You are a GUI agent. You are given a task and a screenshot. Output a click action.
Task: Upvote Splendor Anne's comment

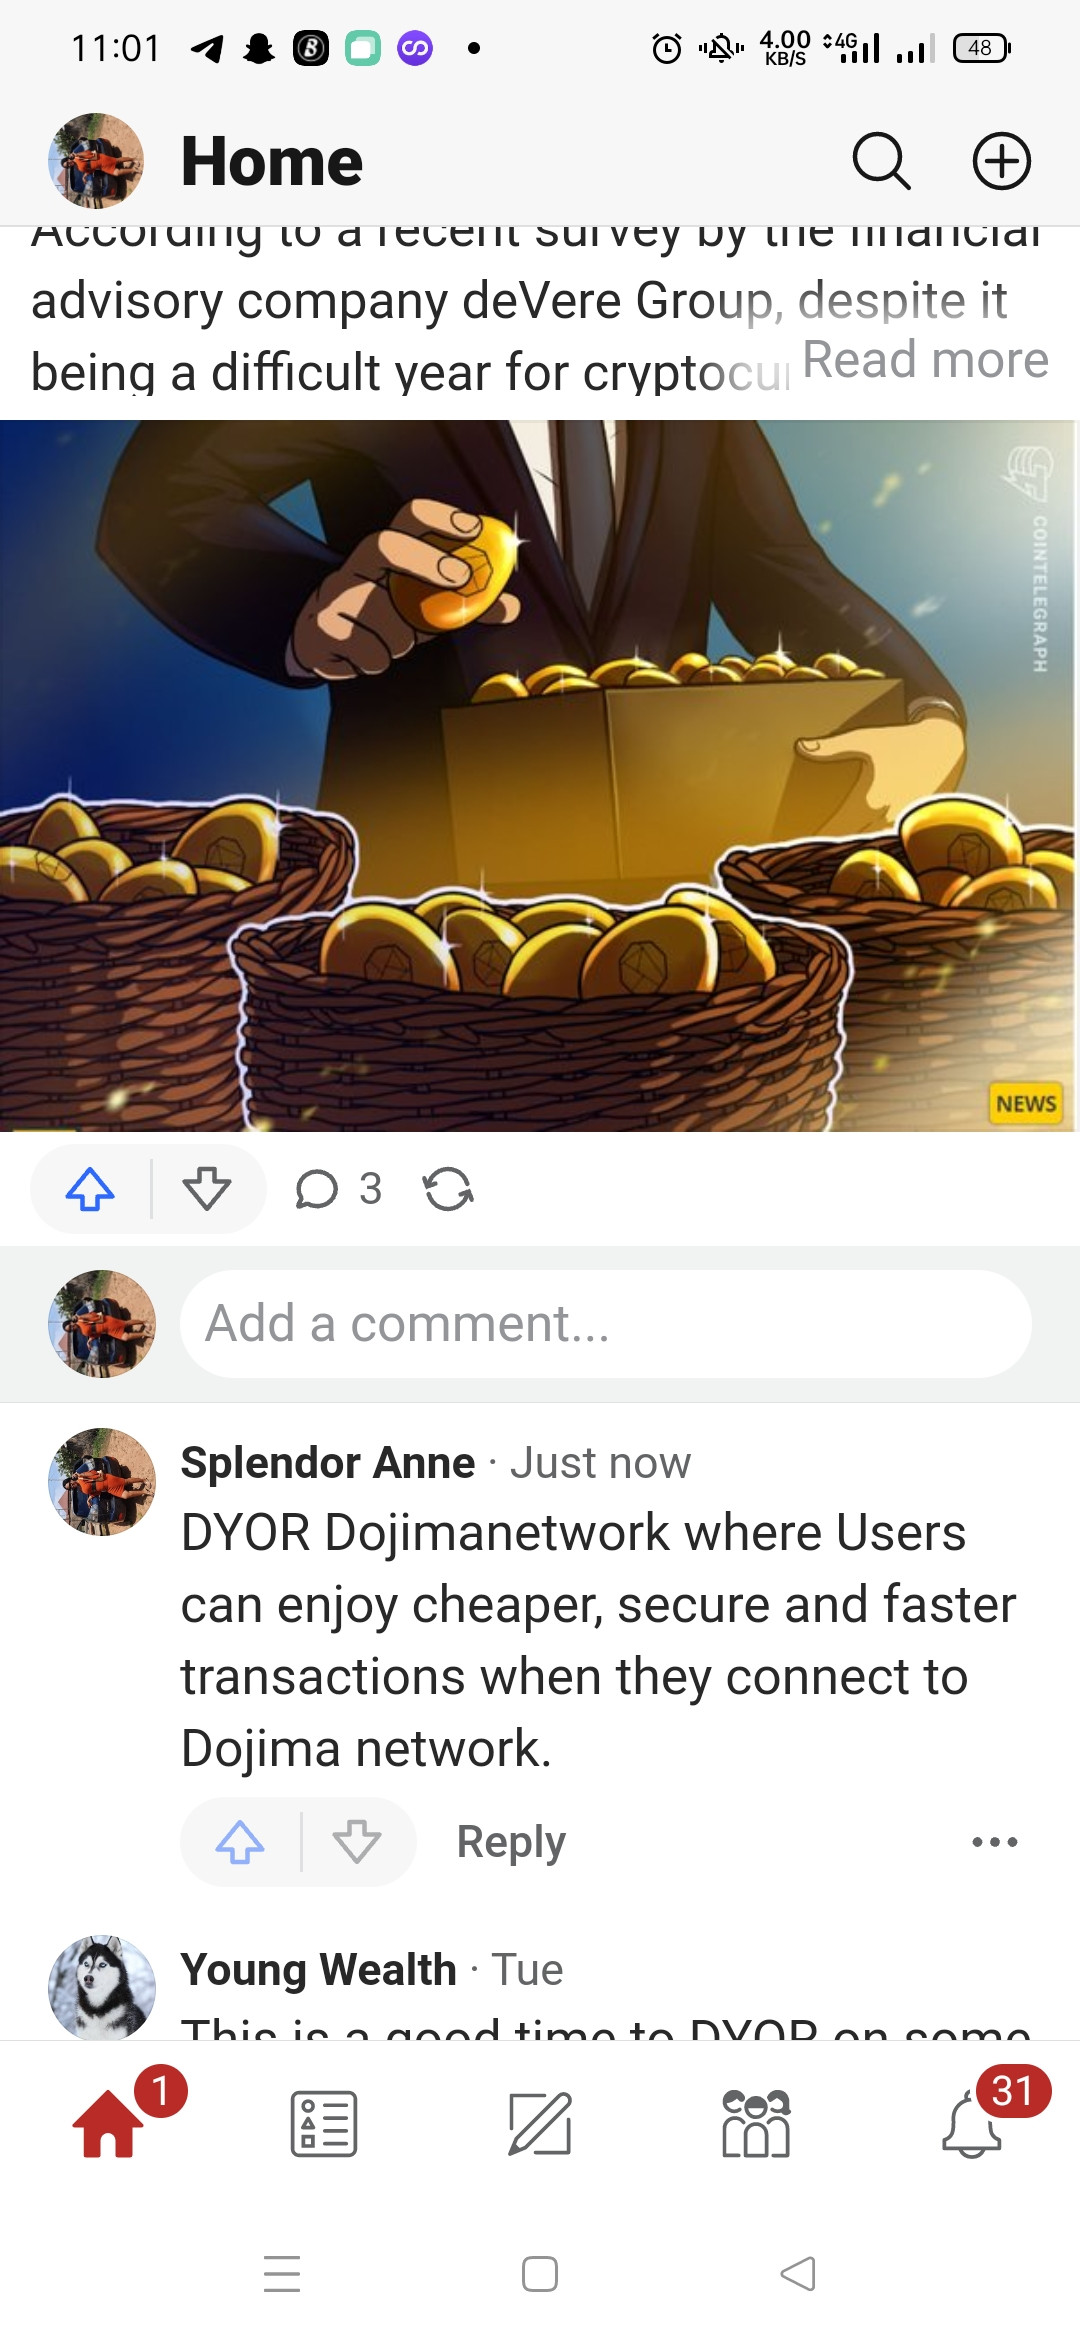click(x=240, y=1841)
